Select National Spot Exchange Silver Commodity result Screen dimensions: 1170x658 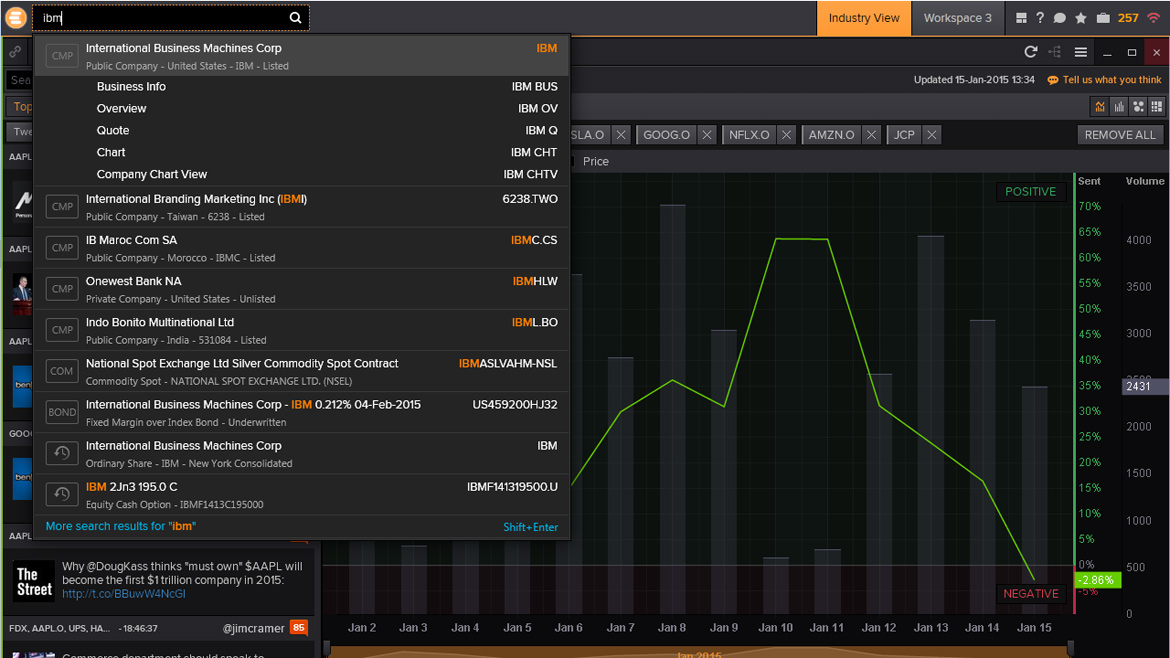tap(301, 371)
